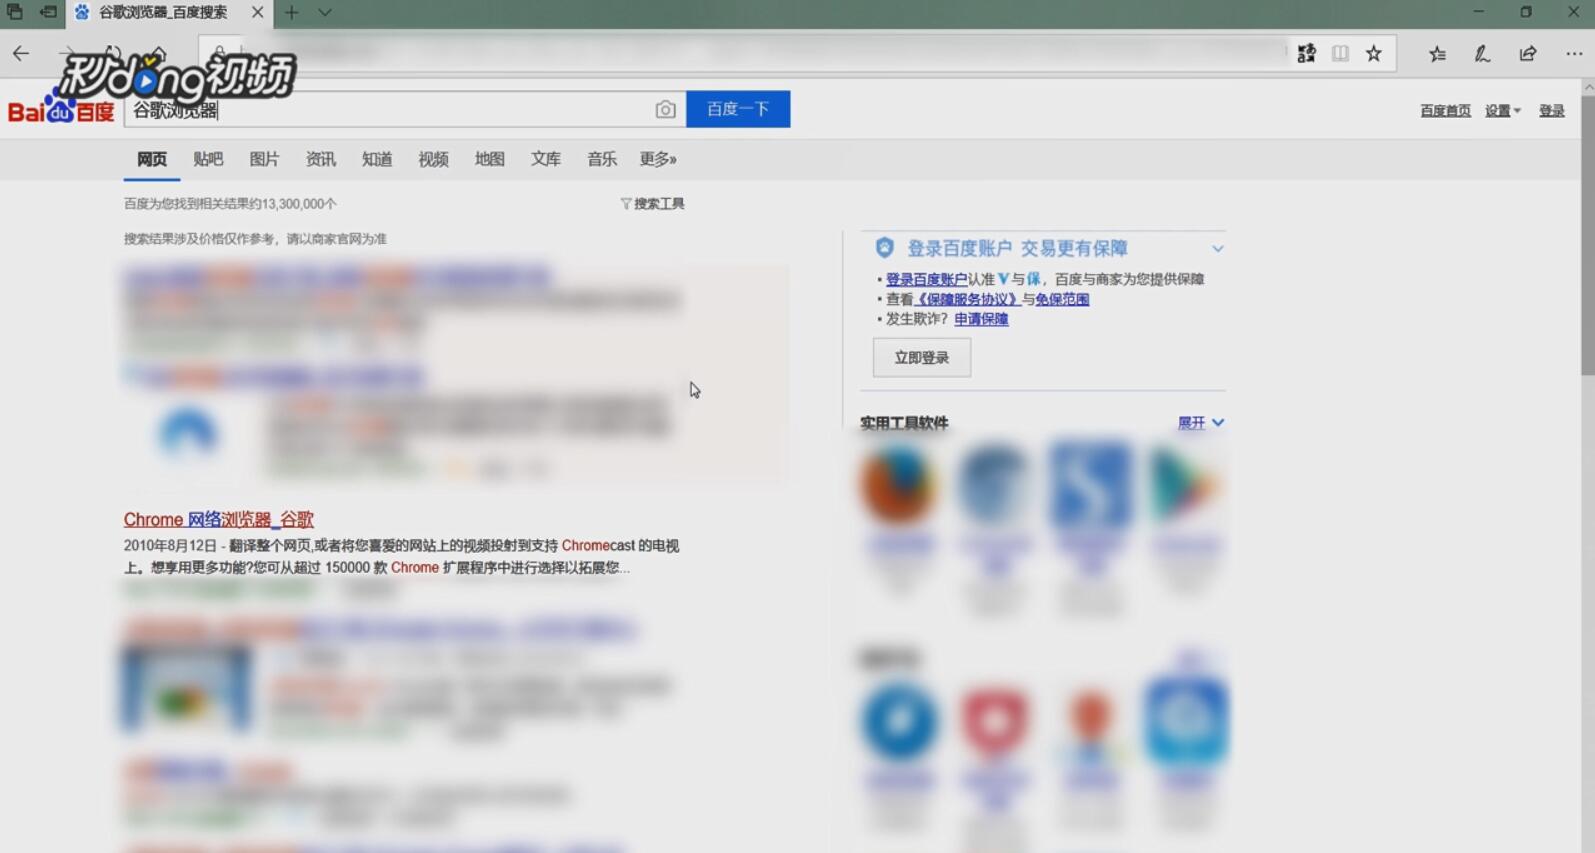Viewport: 1595px width, 853px height.
Task: Click the add notes pen icon
Action: point(1482,54)
